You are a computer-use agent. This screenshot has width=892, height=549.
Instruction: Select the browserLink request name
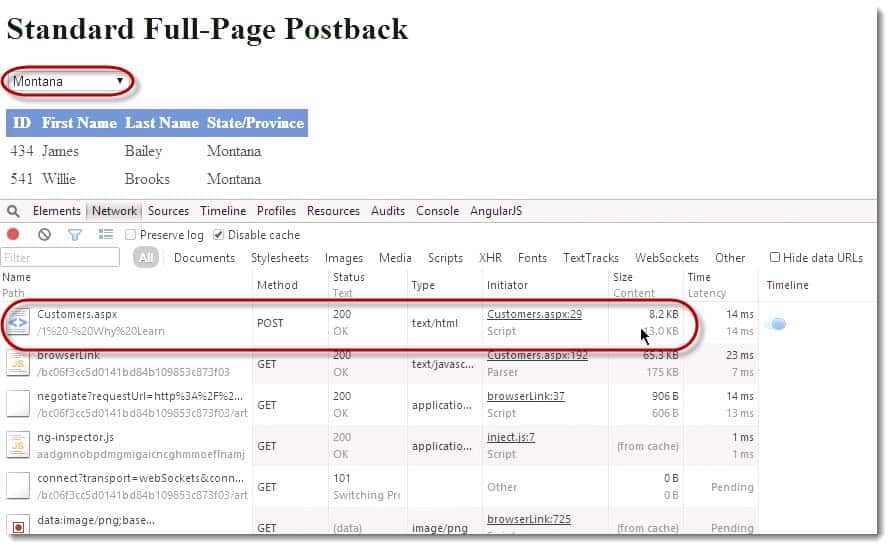(68, 355)
